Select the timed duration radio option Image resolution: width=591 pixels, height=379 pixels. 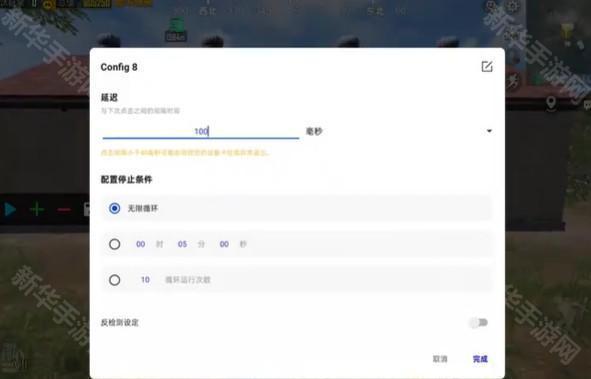point(115,244)
